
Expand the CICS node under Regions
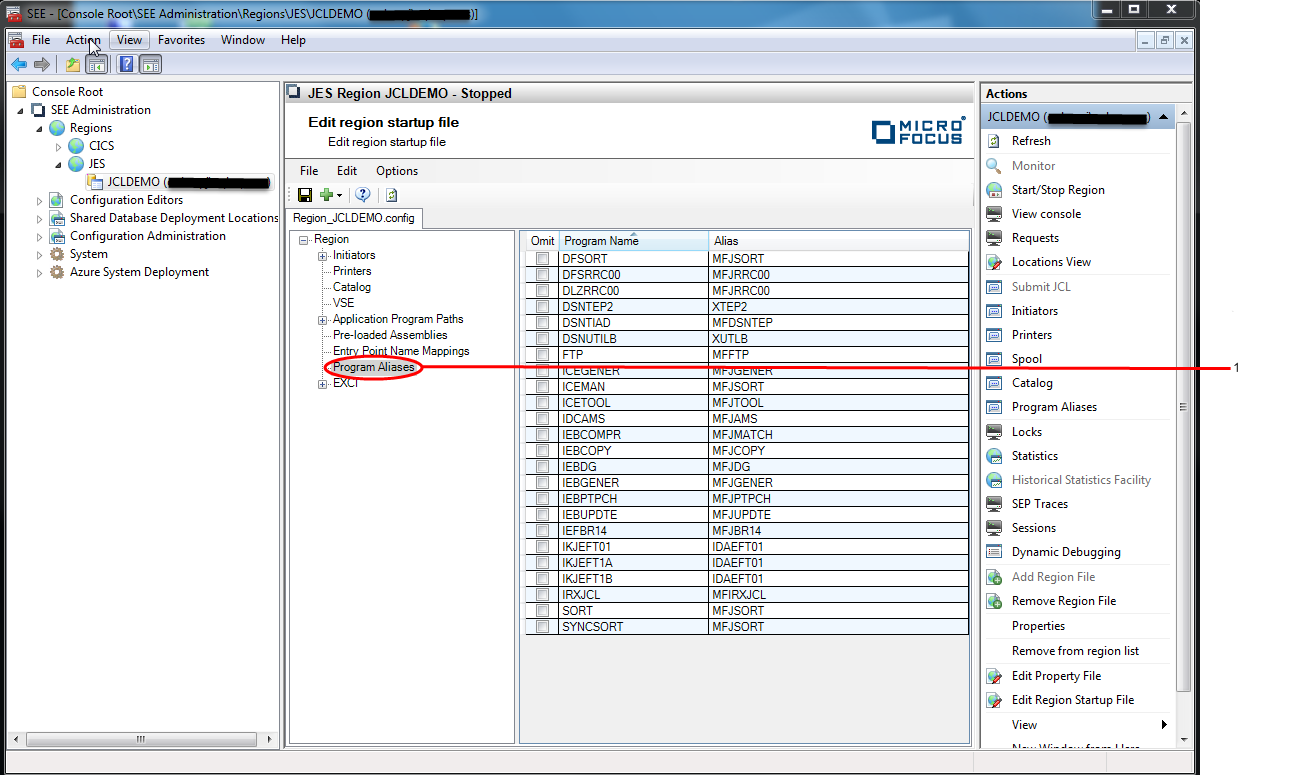click(58, 146)
